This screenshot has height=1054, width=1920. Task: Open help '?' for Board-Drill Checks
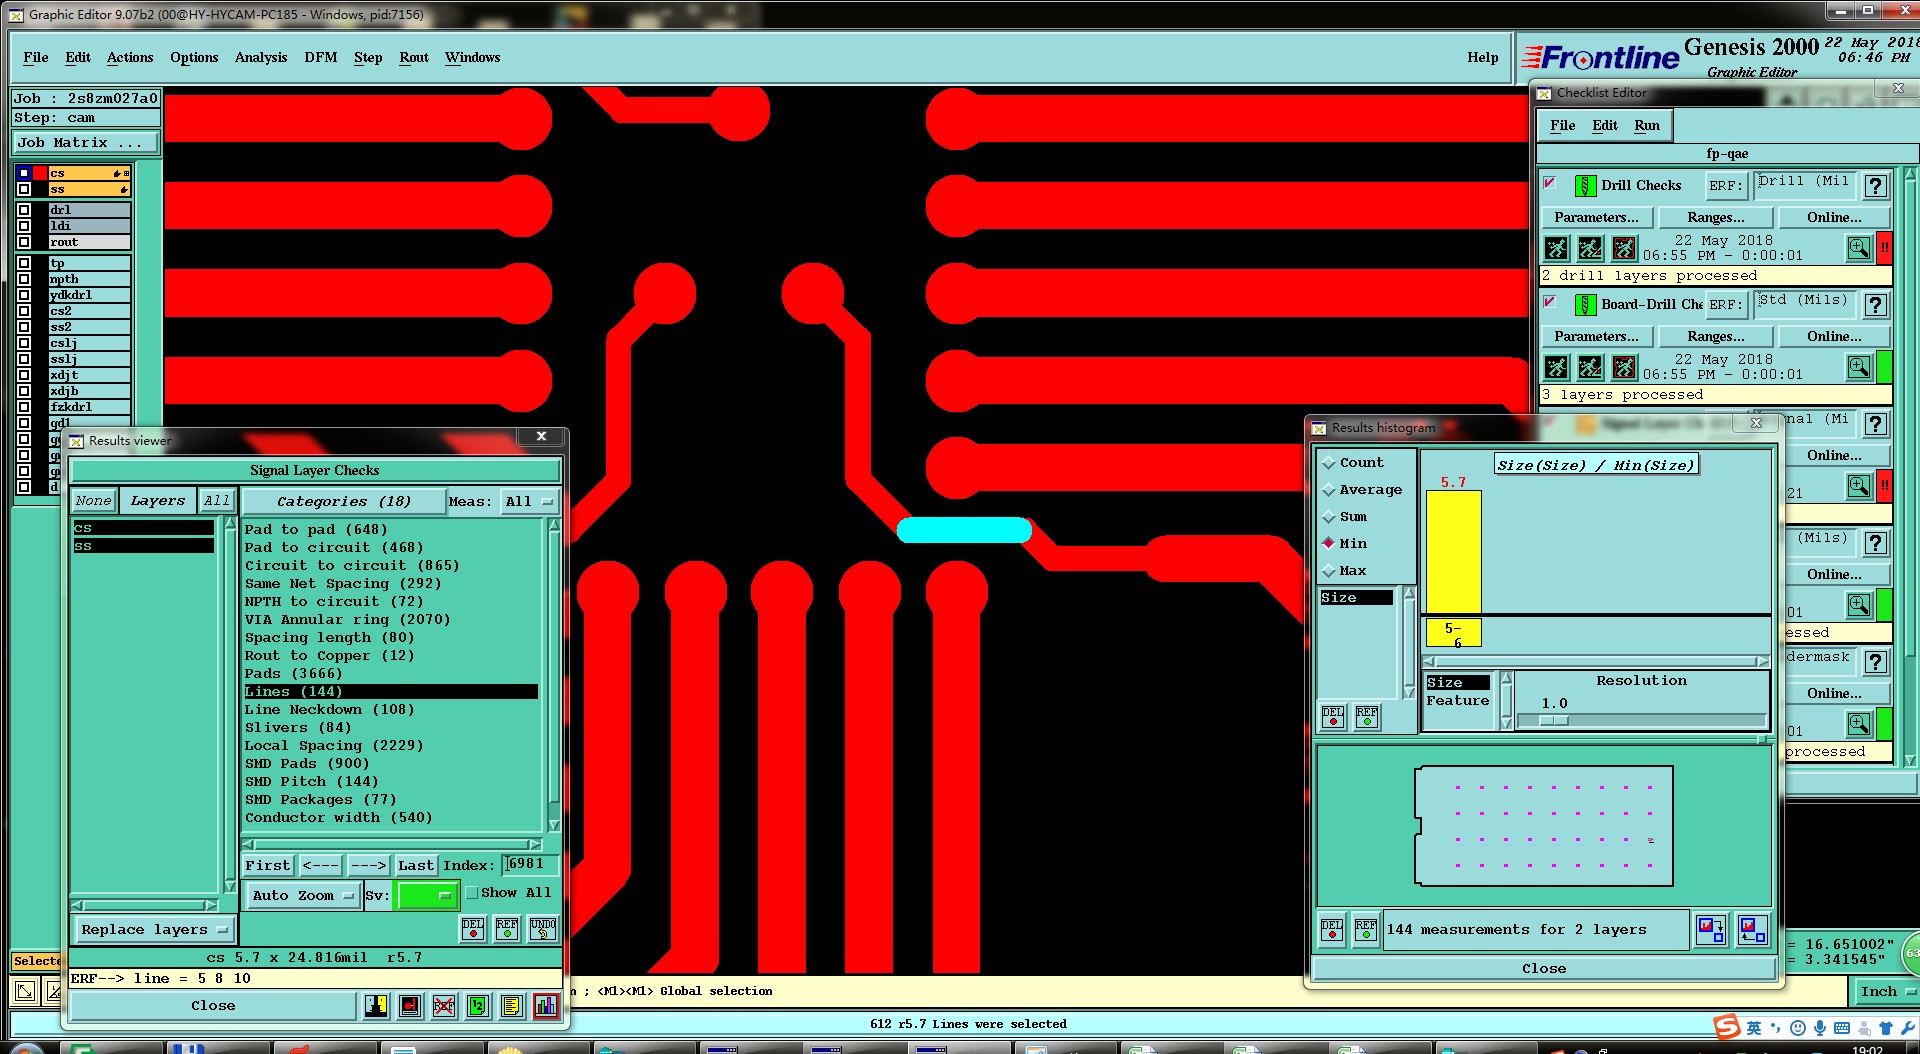click(x=1876, y=304)
